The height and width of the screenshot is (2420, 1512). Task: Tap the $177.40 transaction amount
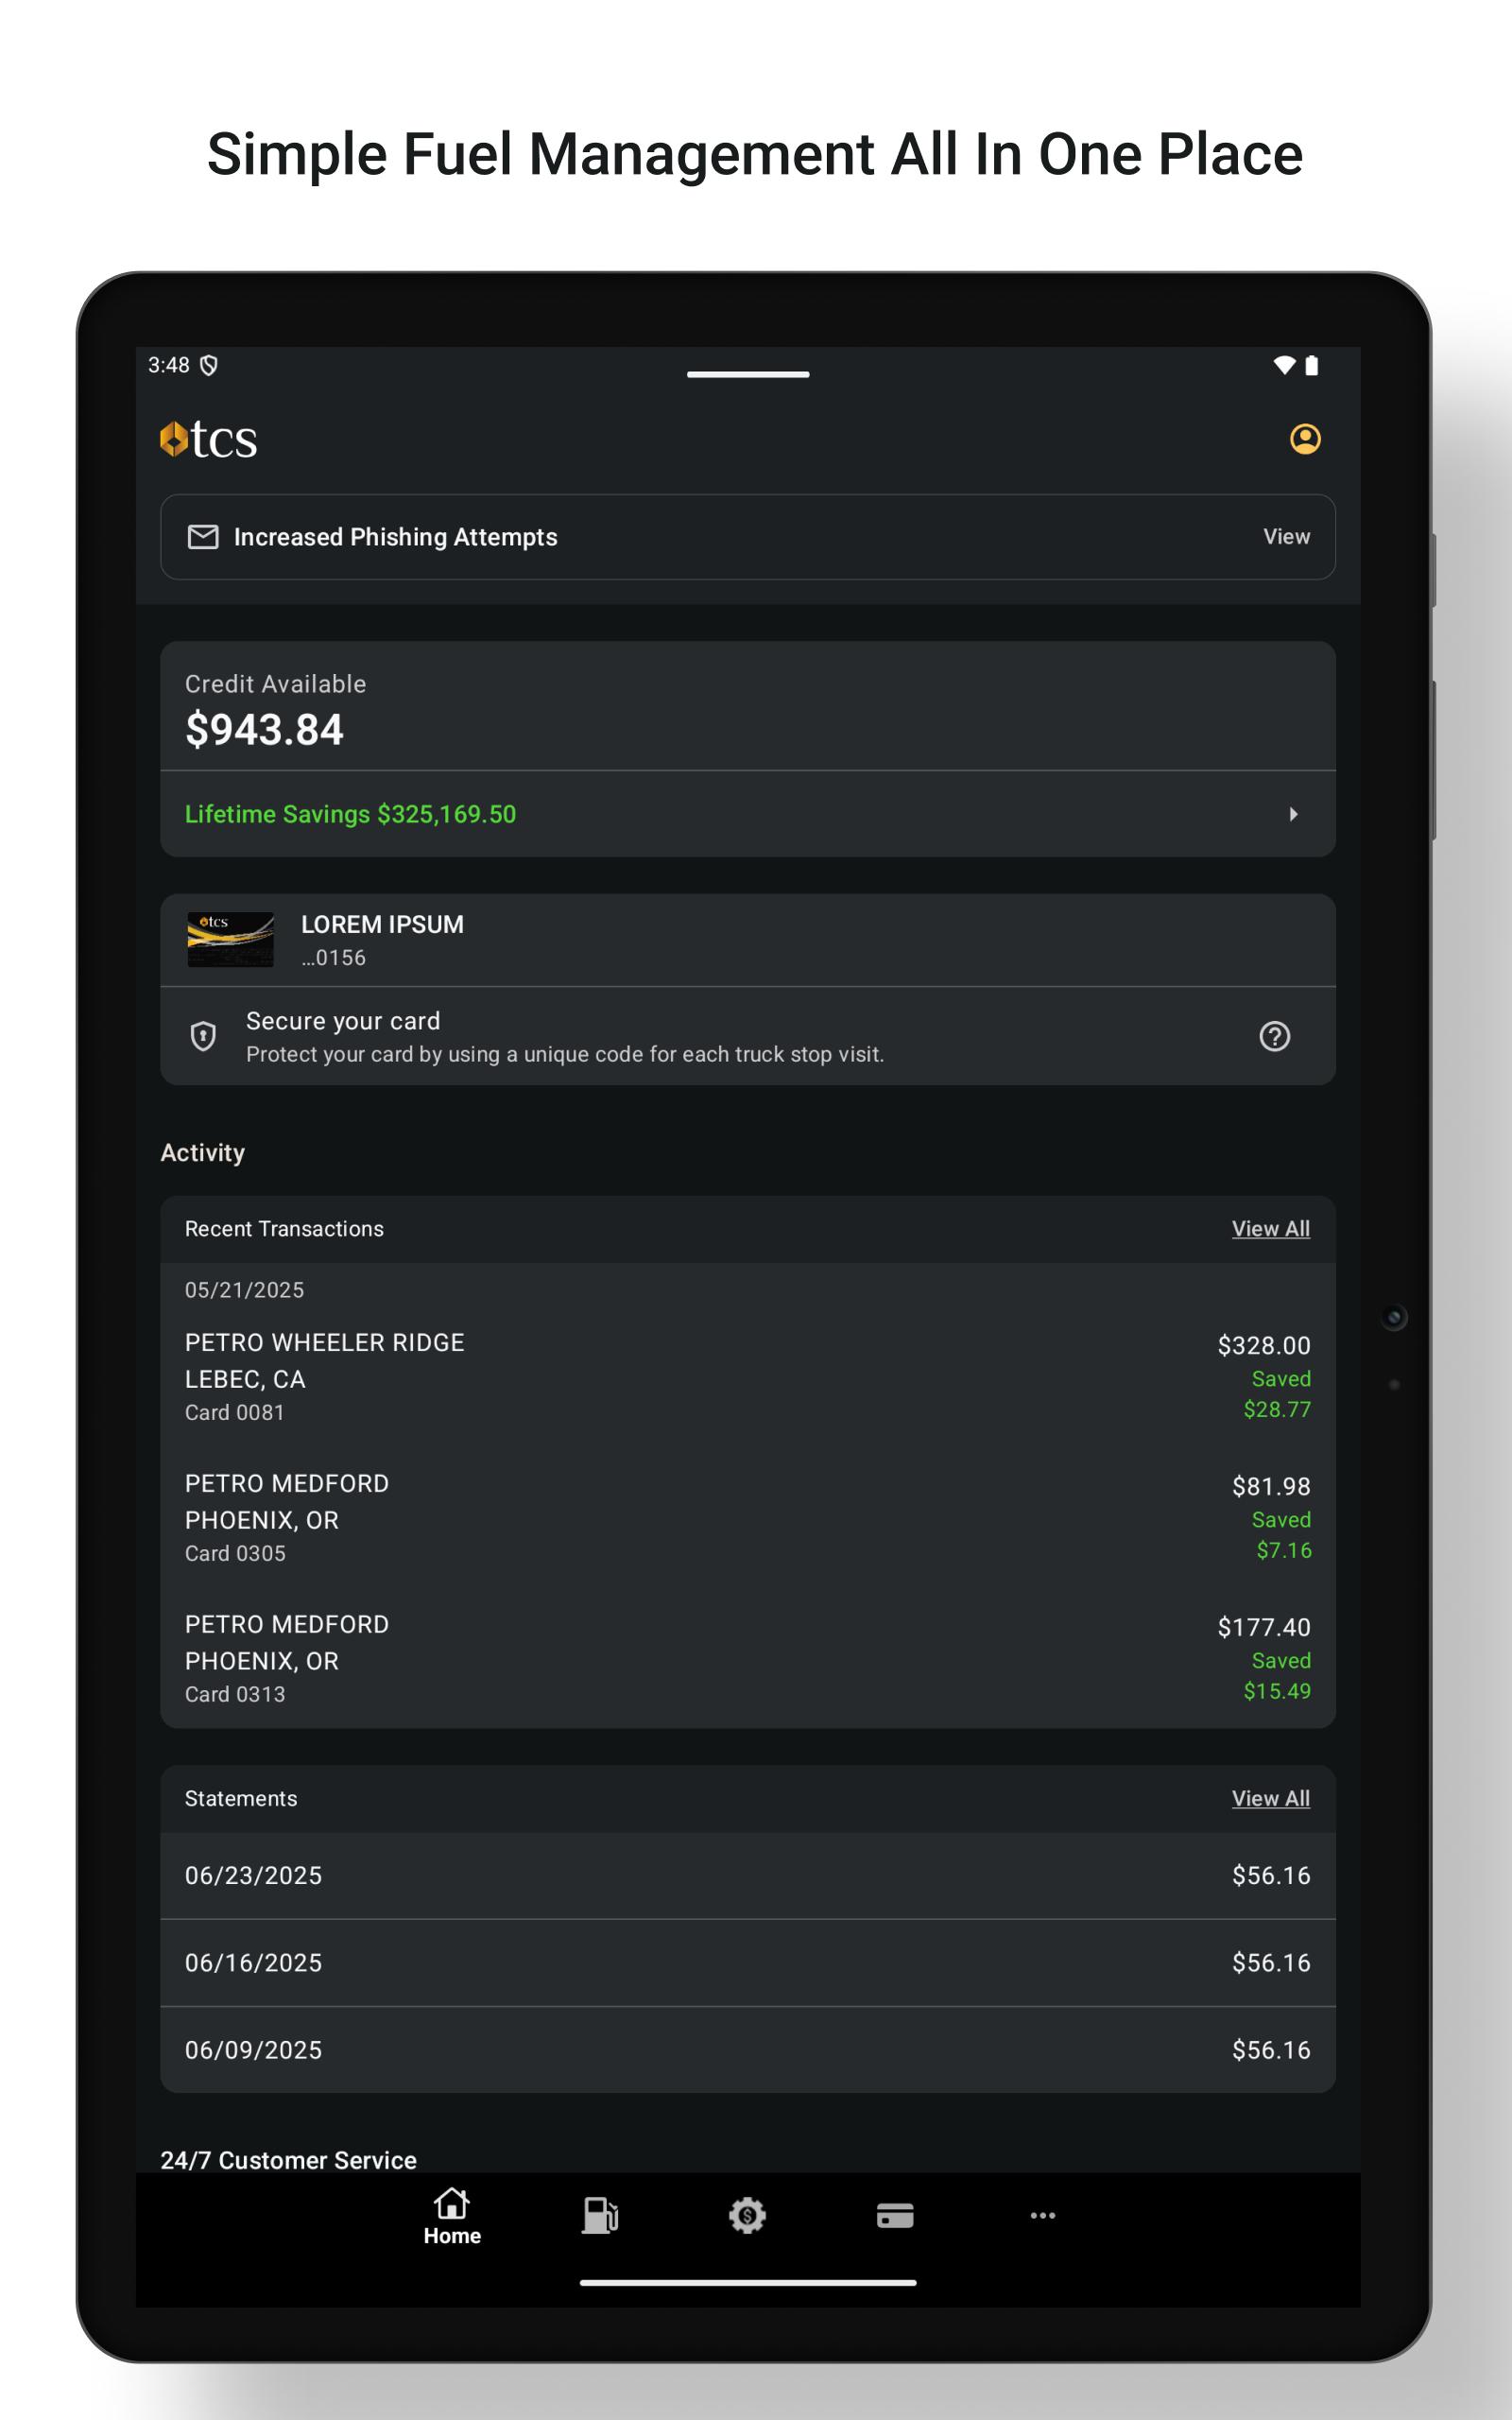pos(1263,1627)
